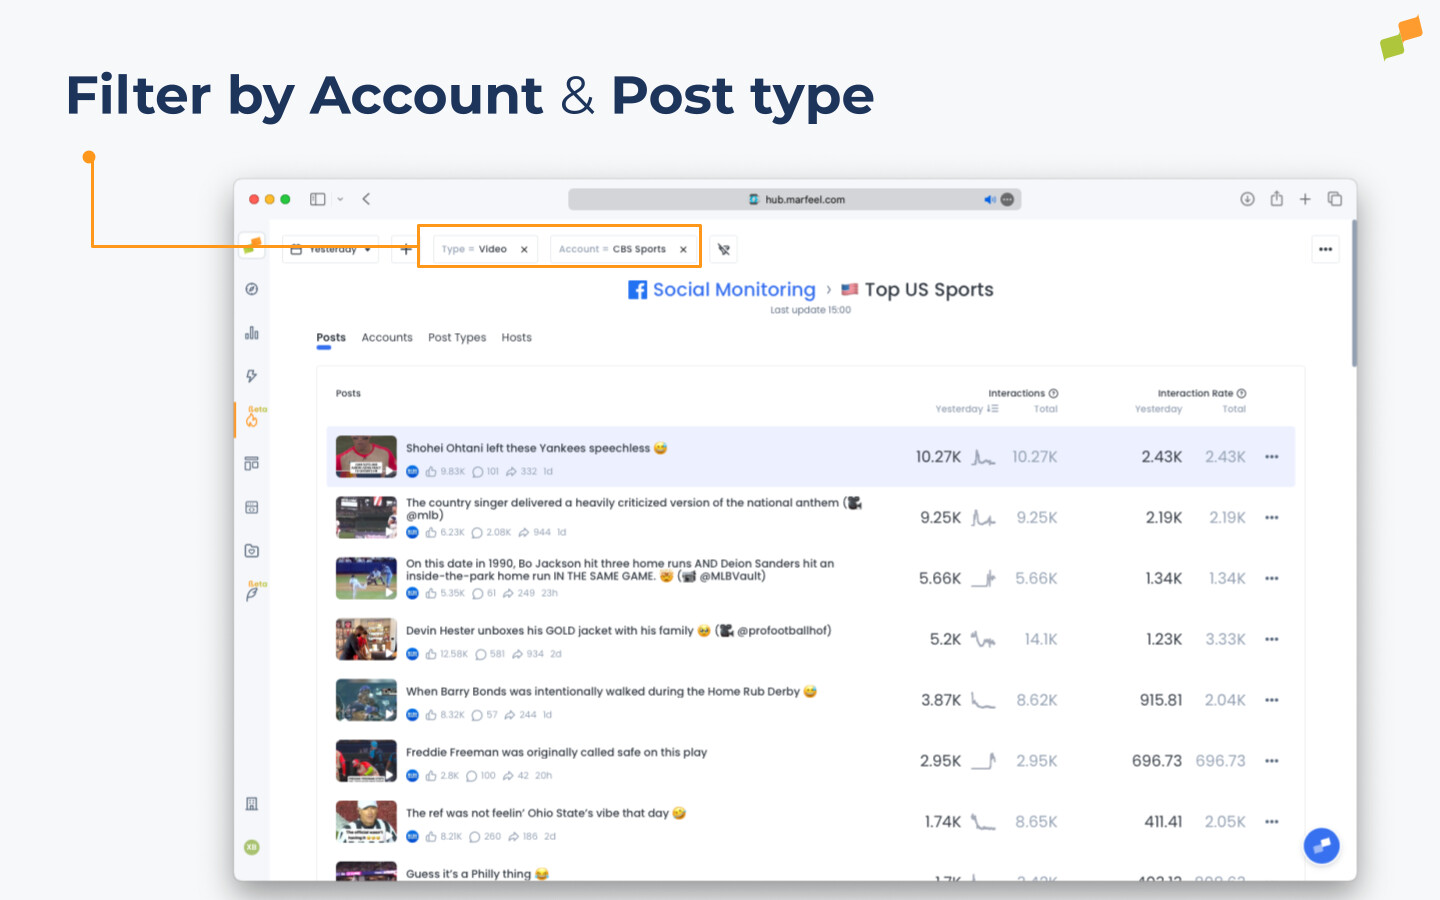
Task: Remove the Type Video filter chip
Action: [x=524, y=248]
